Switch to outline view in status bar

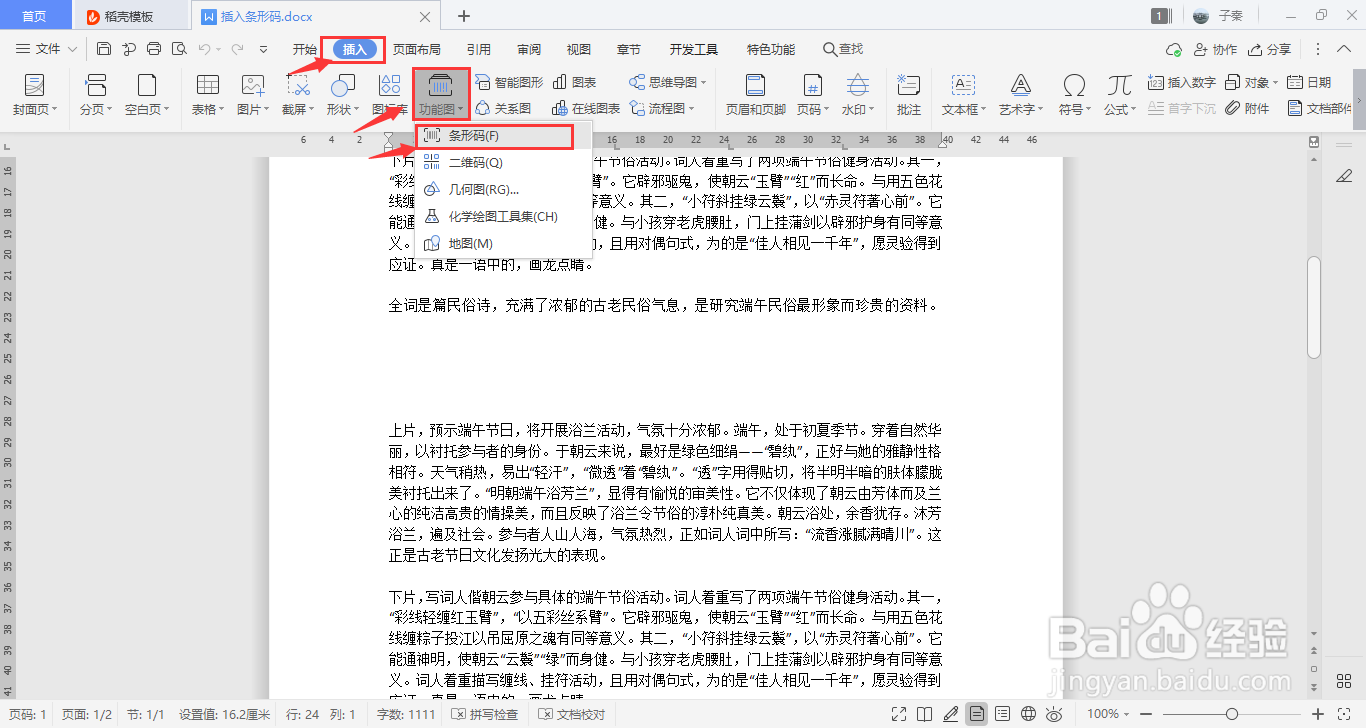click(x=1002, y=714)
